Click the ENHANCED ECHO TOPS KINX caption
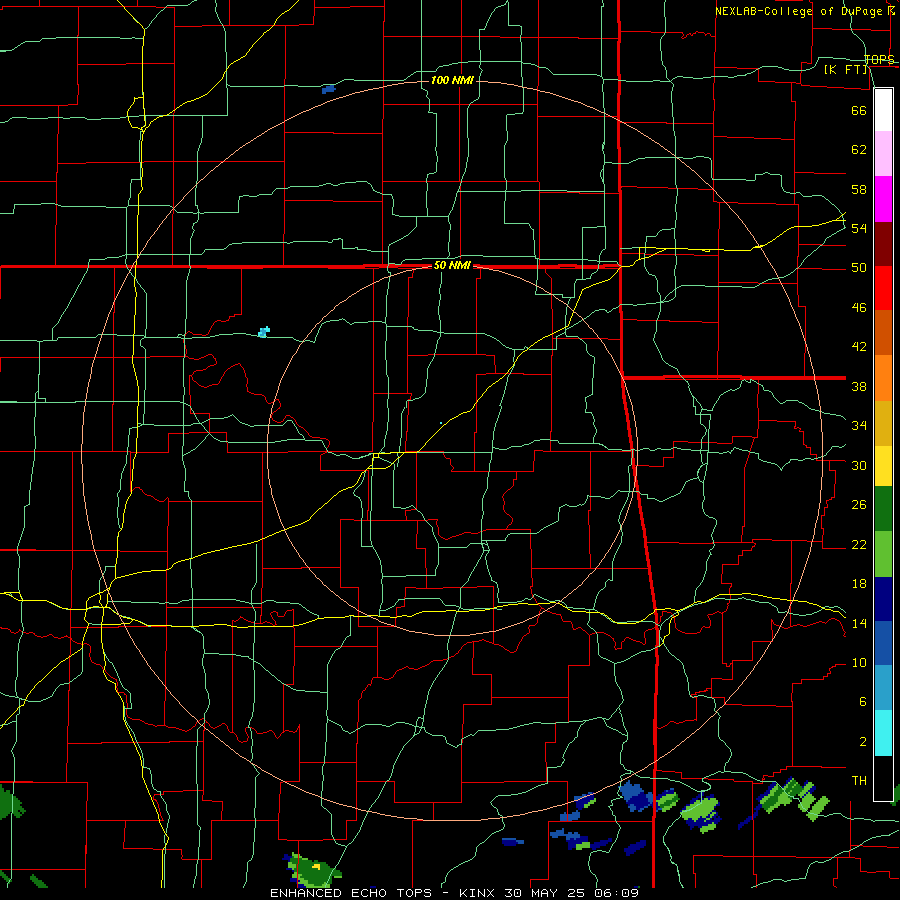The width and height of the screenshot is (900, 900). point(454,893)
